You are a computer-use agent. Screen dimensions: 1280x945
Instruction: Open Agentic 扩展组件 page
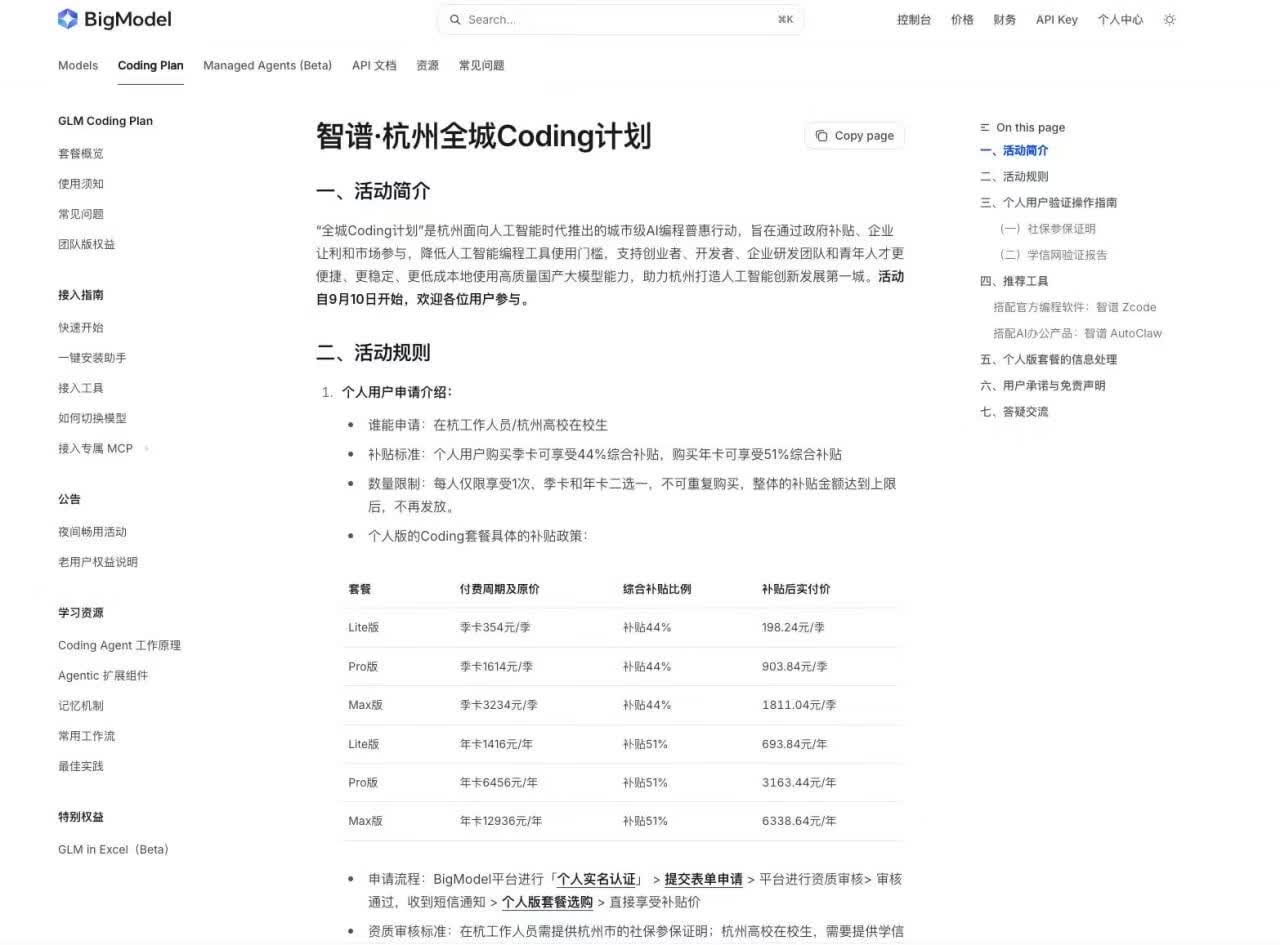coord(103,675)
